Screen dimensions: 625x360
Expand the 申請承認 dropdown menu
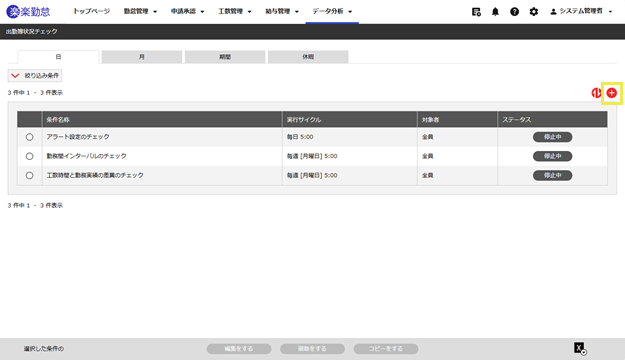[x=187, y=12]
